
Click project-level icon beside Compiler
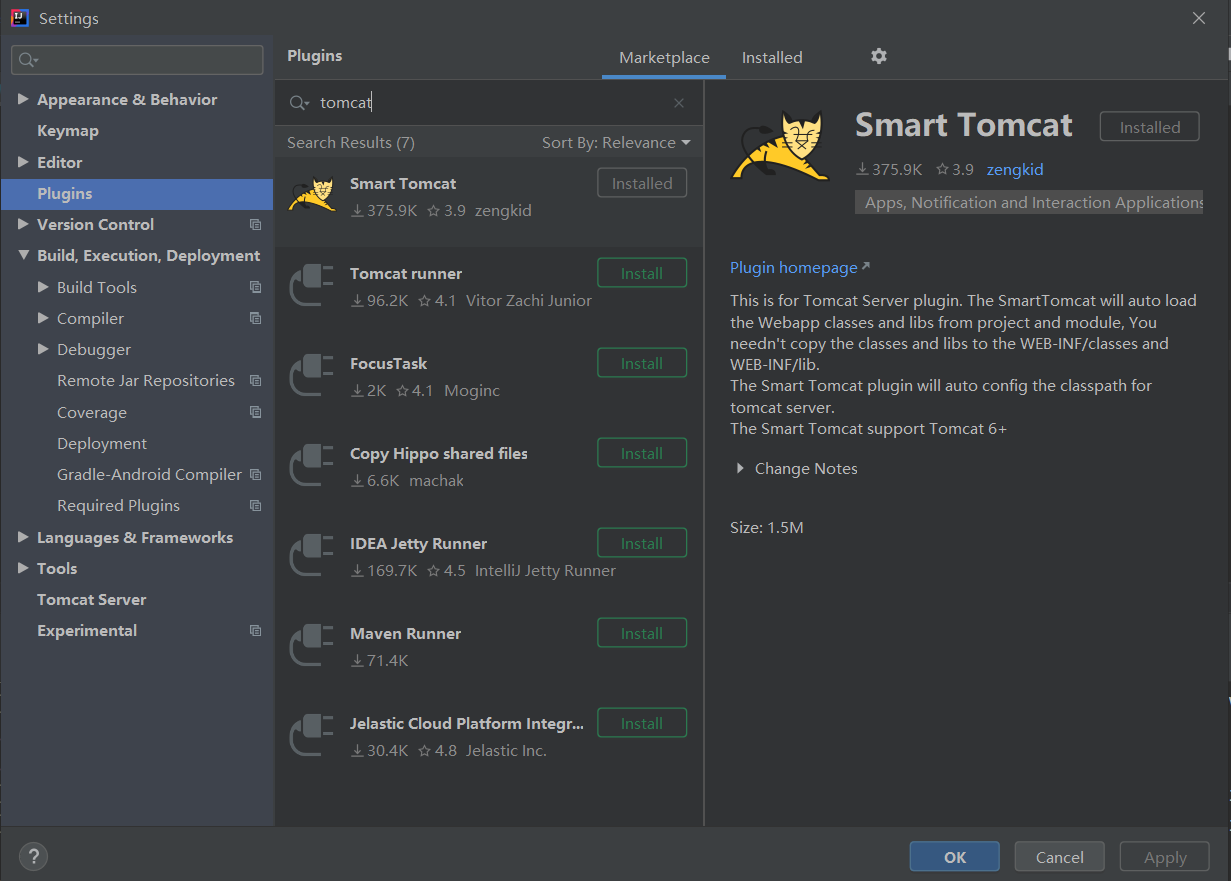point(255,319)
